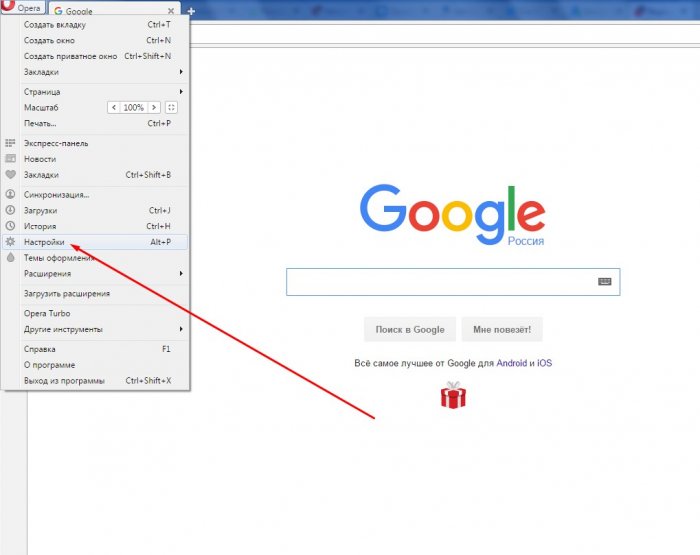The image size is (700, 555).
Task: Click the Новости newspaper icon
Action: pyautogui.click(x=10, y=159)
